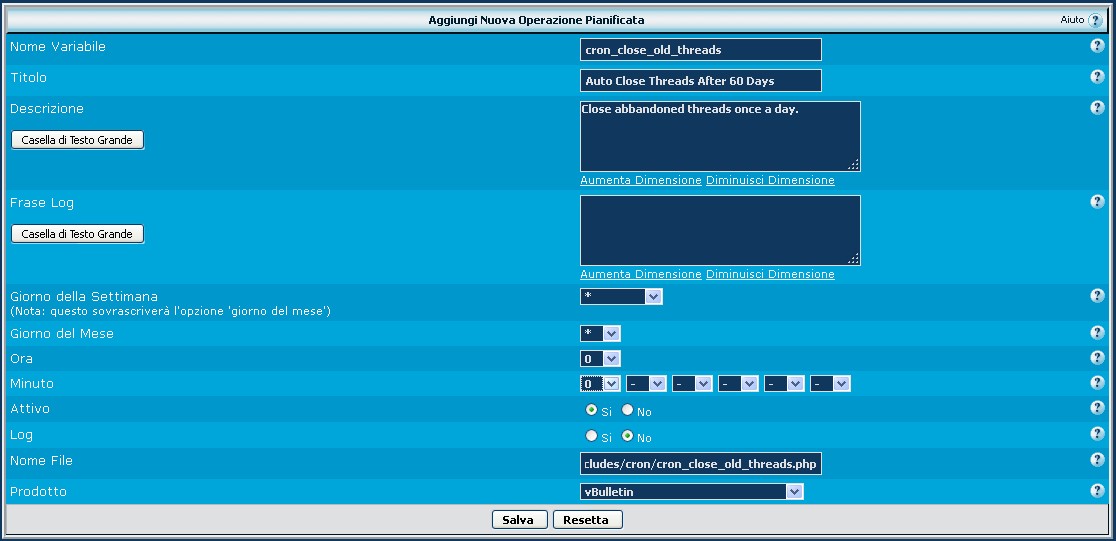Click Diminuisci Dimensione link under Frase Log
The image size is (1116, 541).
[x=770, y=274]
